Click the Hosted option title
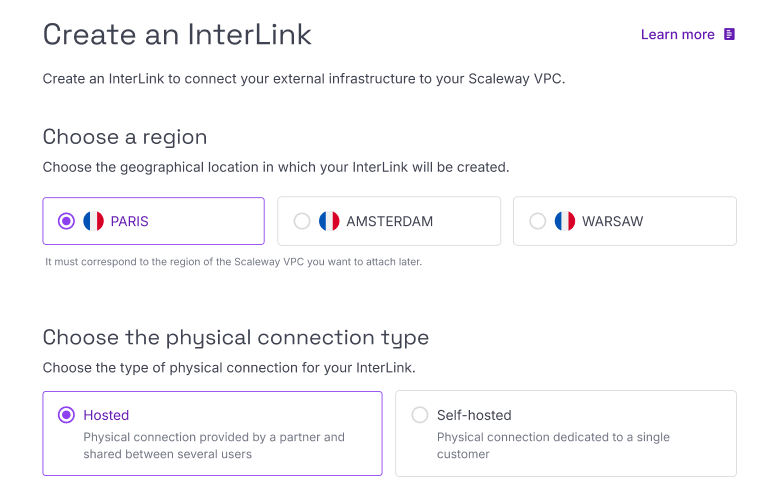The image size is (773, 485). 106,415
